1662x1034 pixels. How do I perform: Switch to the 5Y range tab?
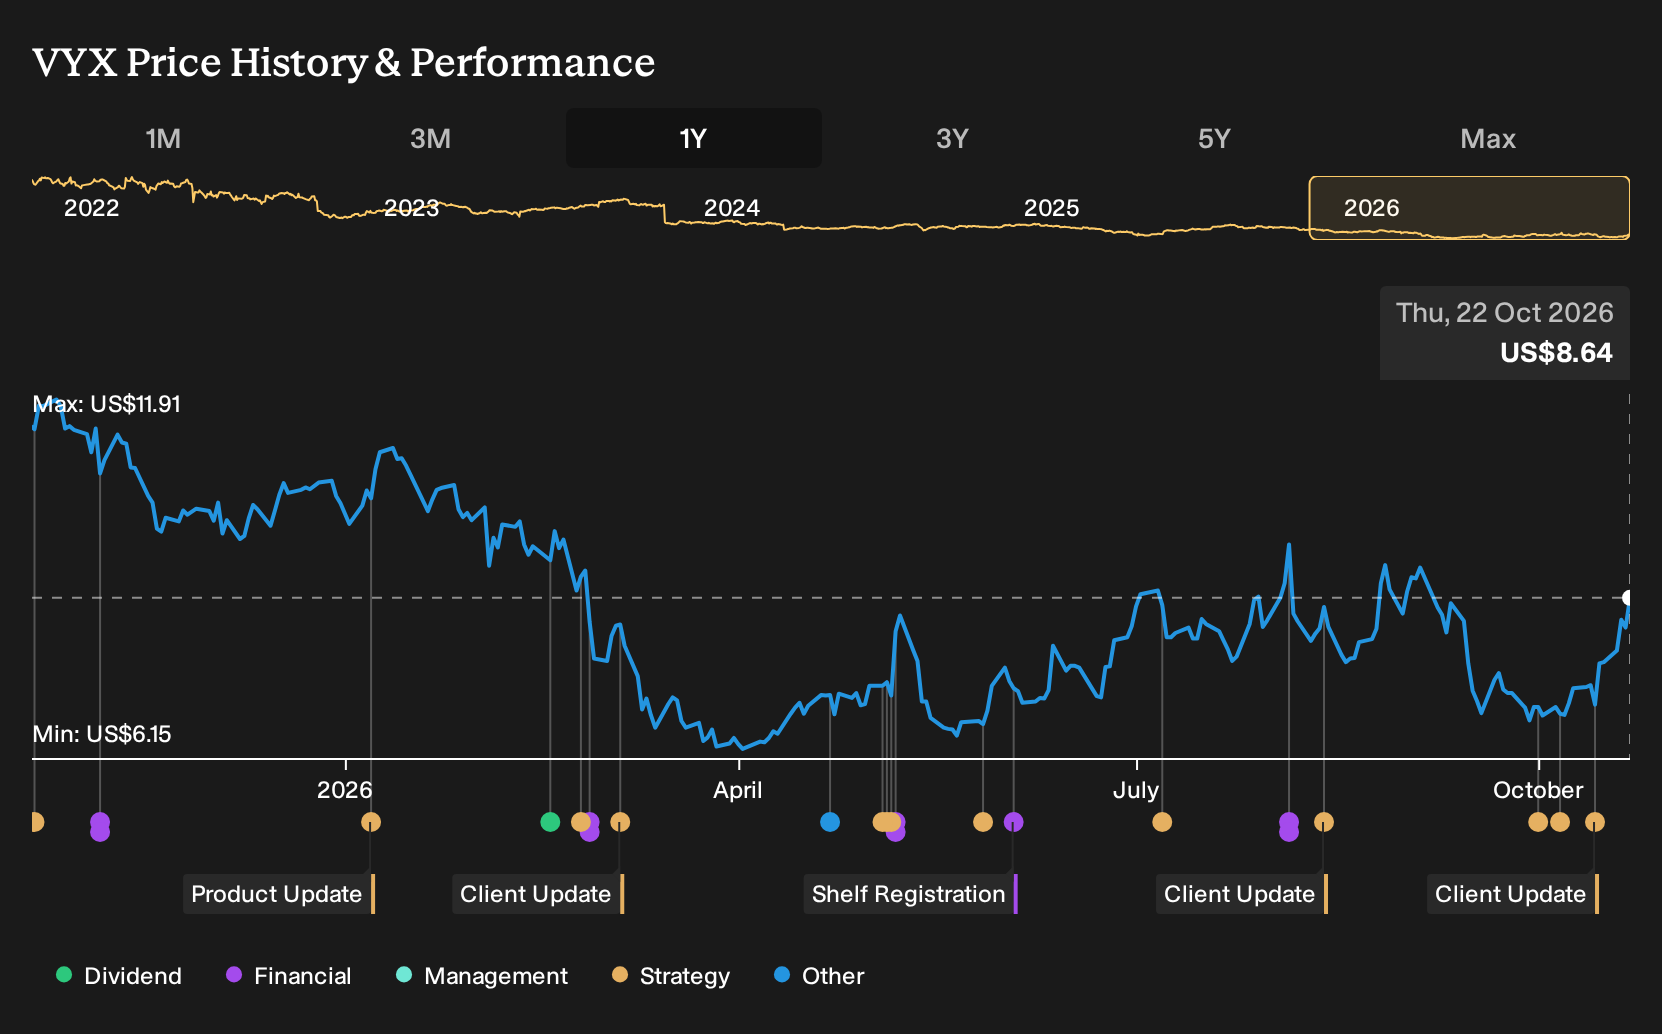click(x=1214, y=138)
